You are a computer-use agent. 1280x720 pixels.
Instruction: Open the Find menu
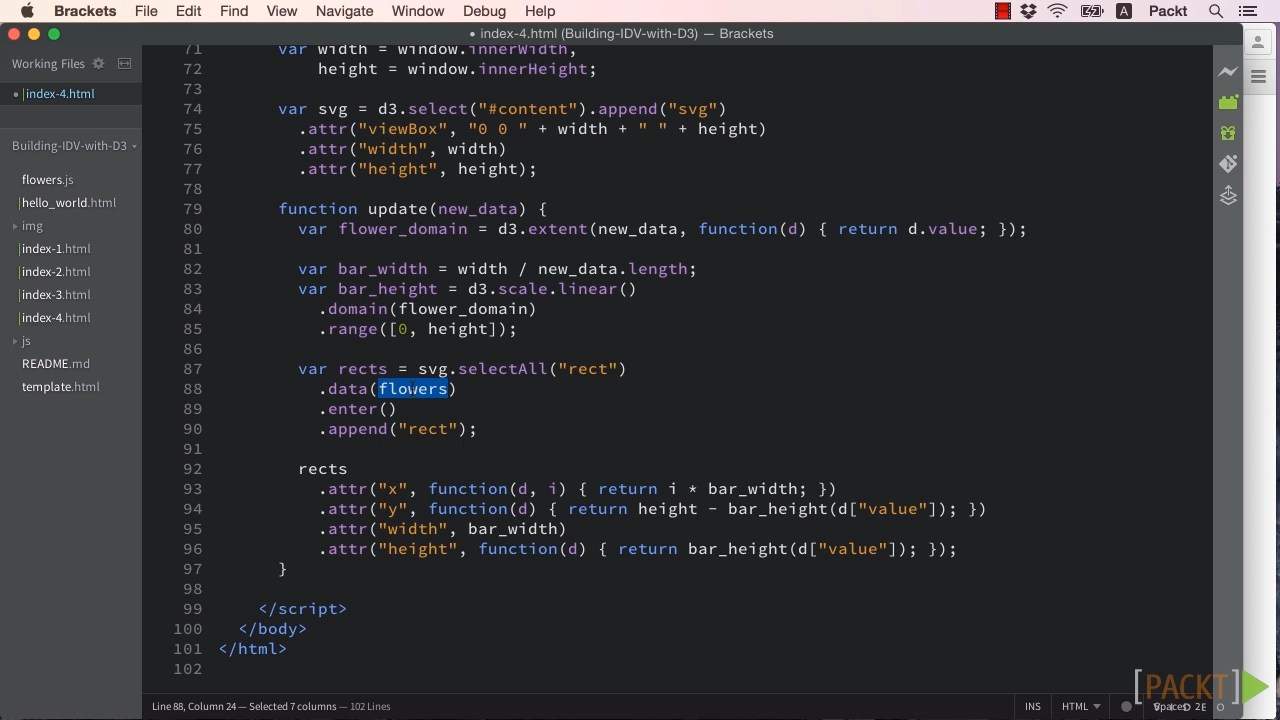click(x=233, y=11)
